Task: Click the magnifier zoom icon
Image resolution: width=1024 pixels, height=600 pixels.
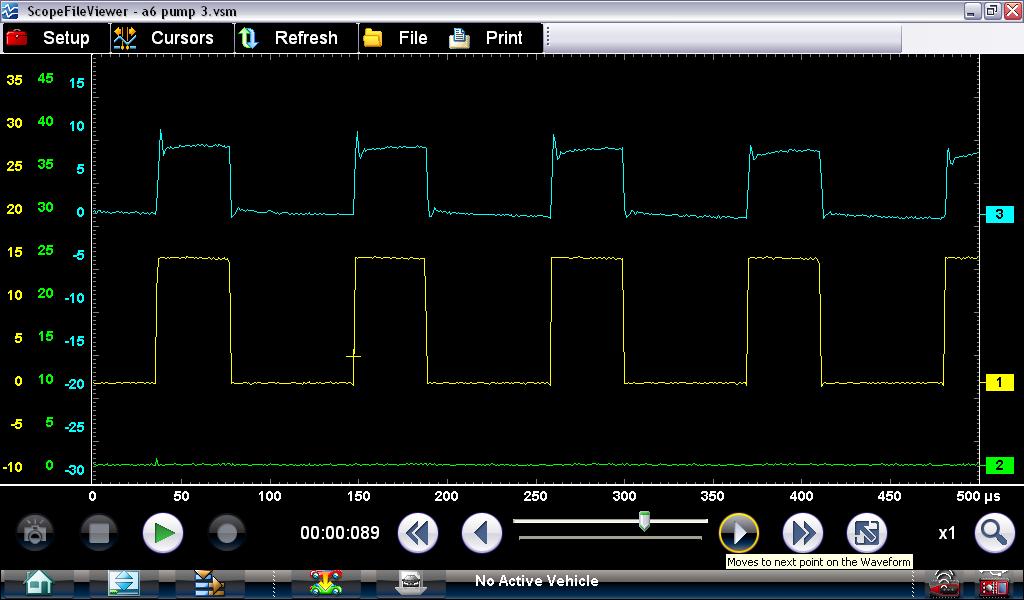Action: pos(994,533)
